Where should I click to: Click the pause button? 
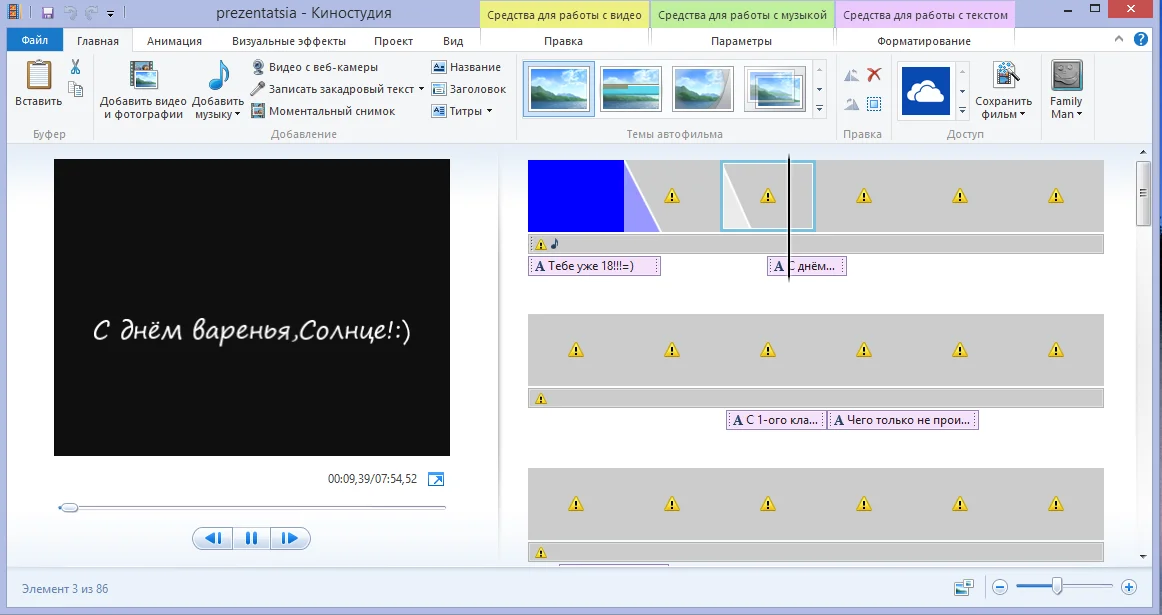(251, 539)
